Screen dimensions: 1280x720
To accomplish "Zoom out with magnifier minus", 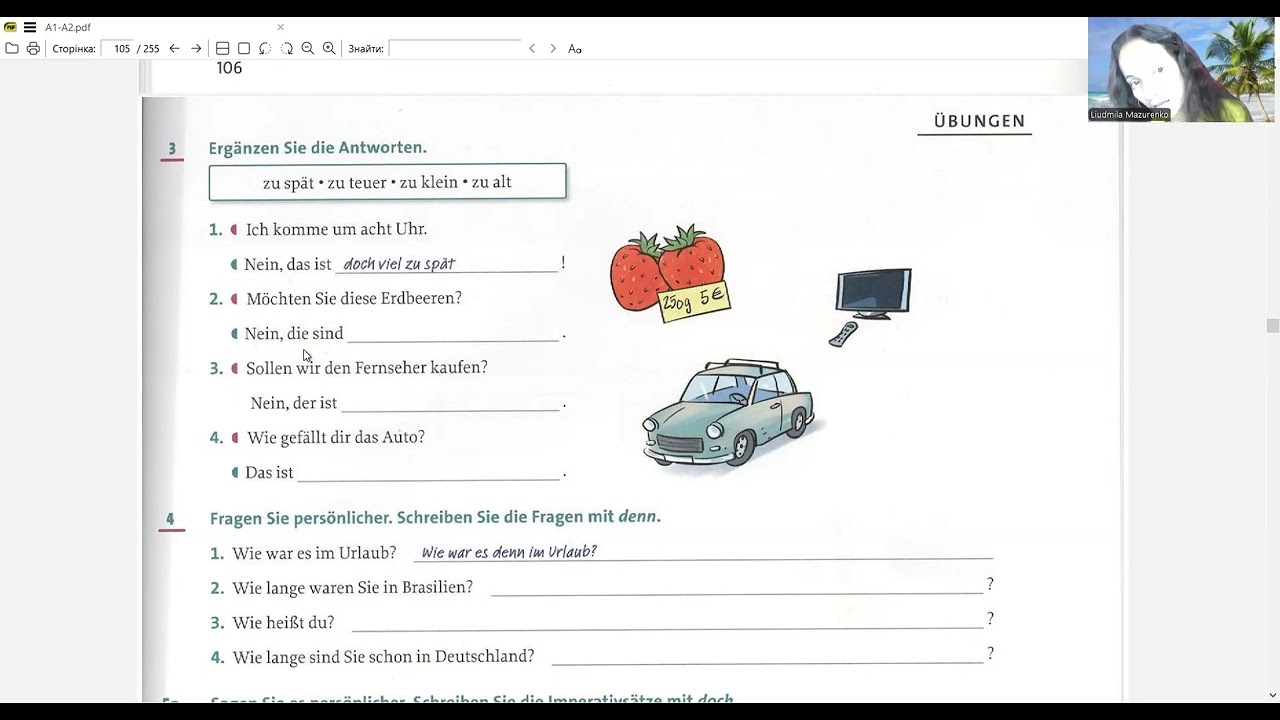I will pyautogui.click(x=308, y=48).
